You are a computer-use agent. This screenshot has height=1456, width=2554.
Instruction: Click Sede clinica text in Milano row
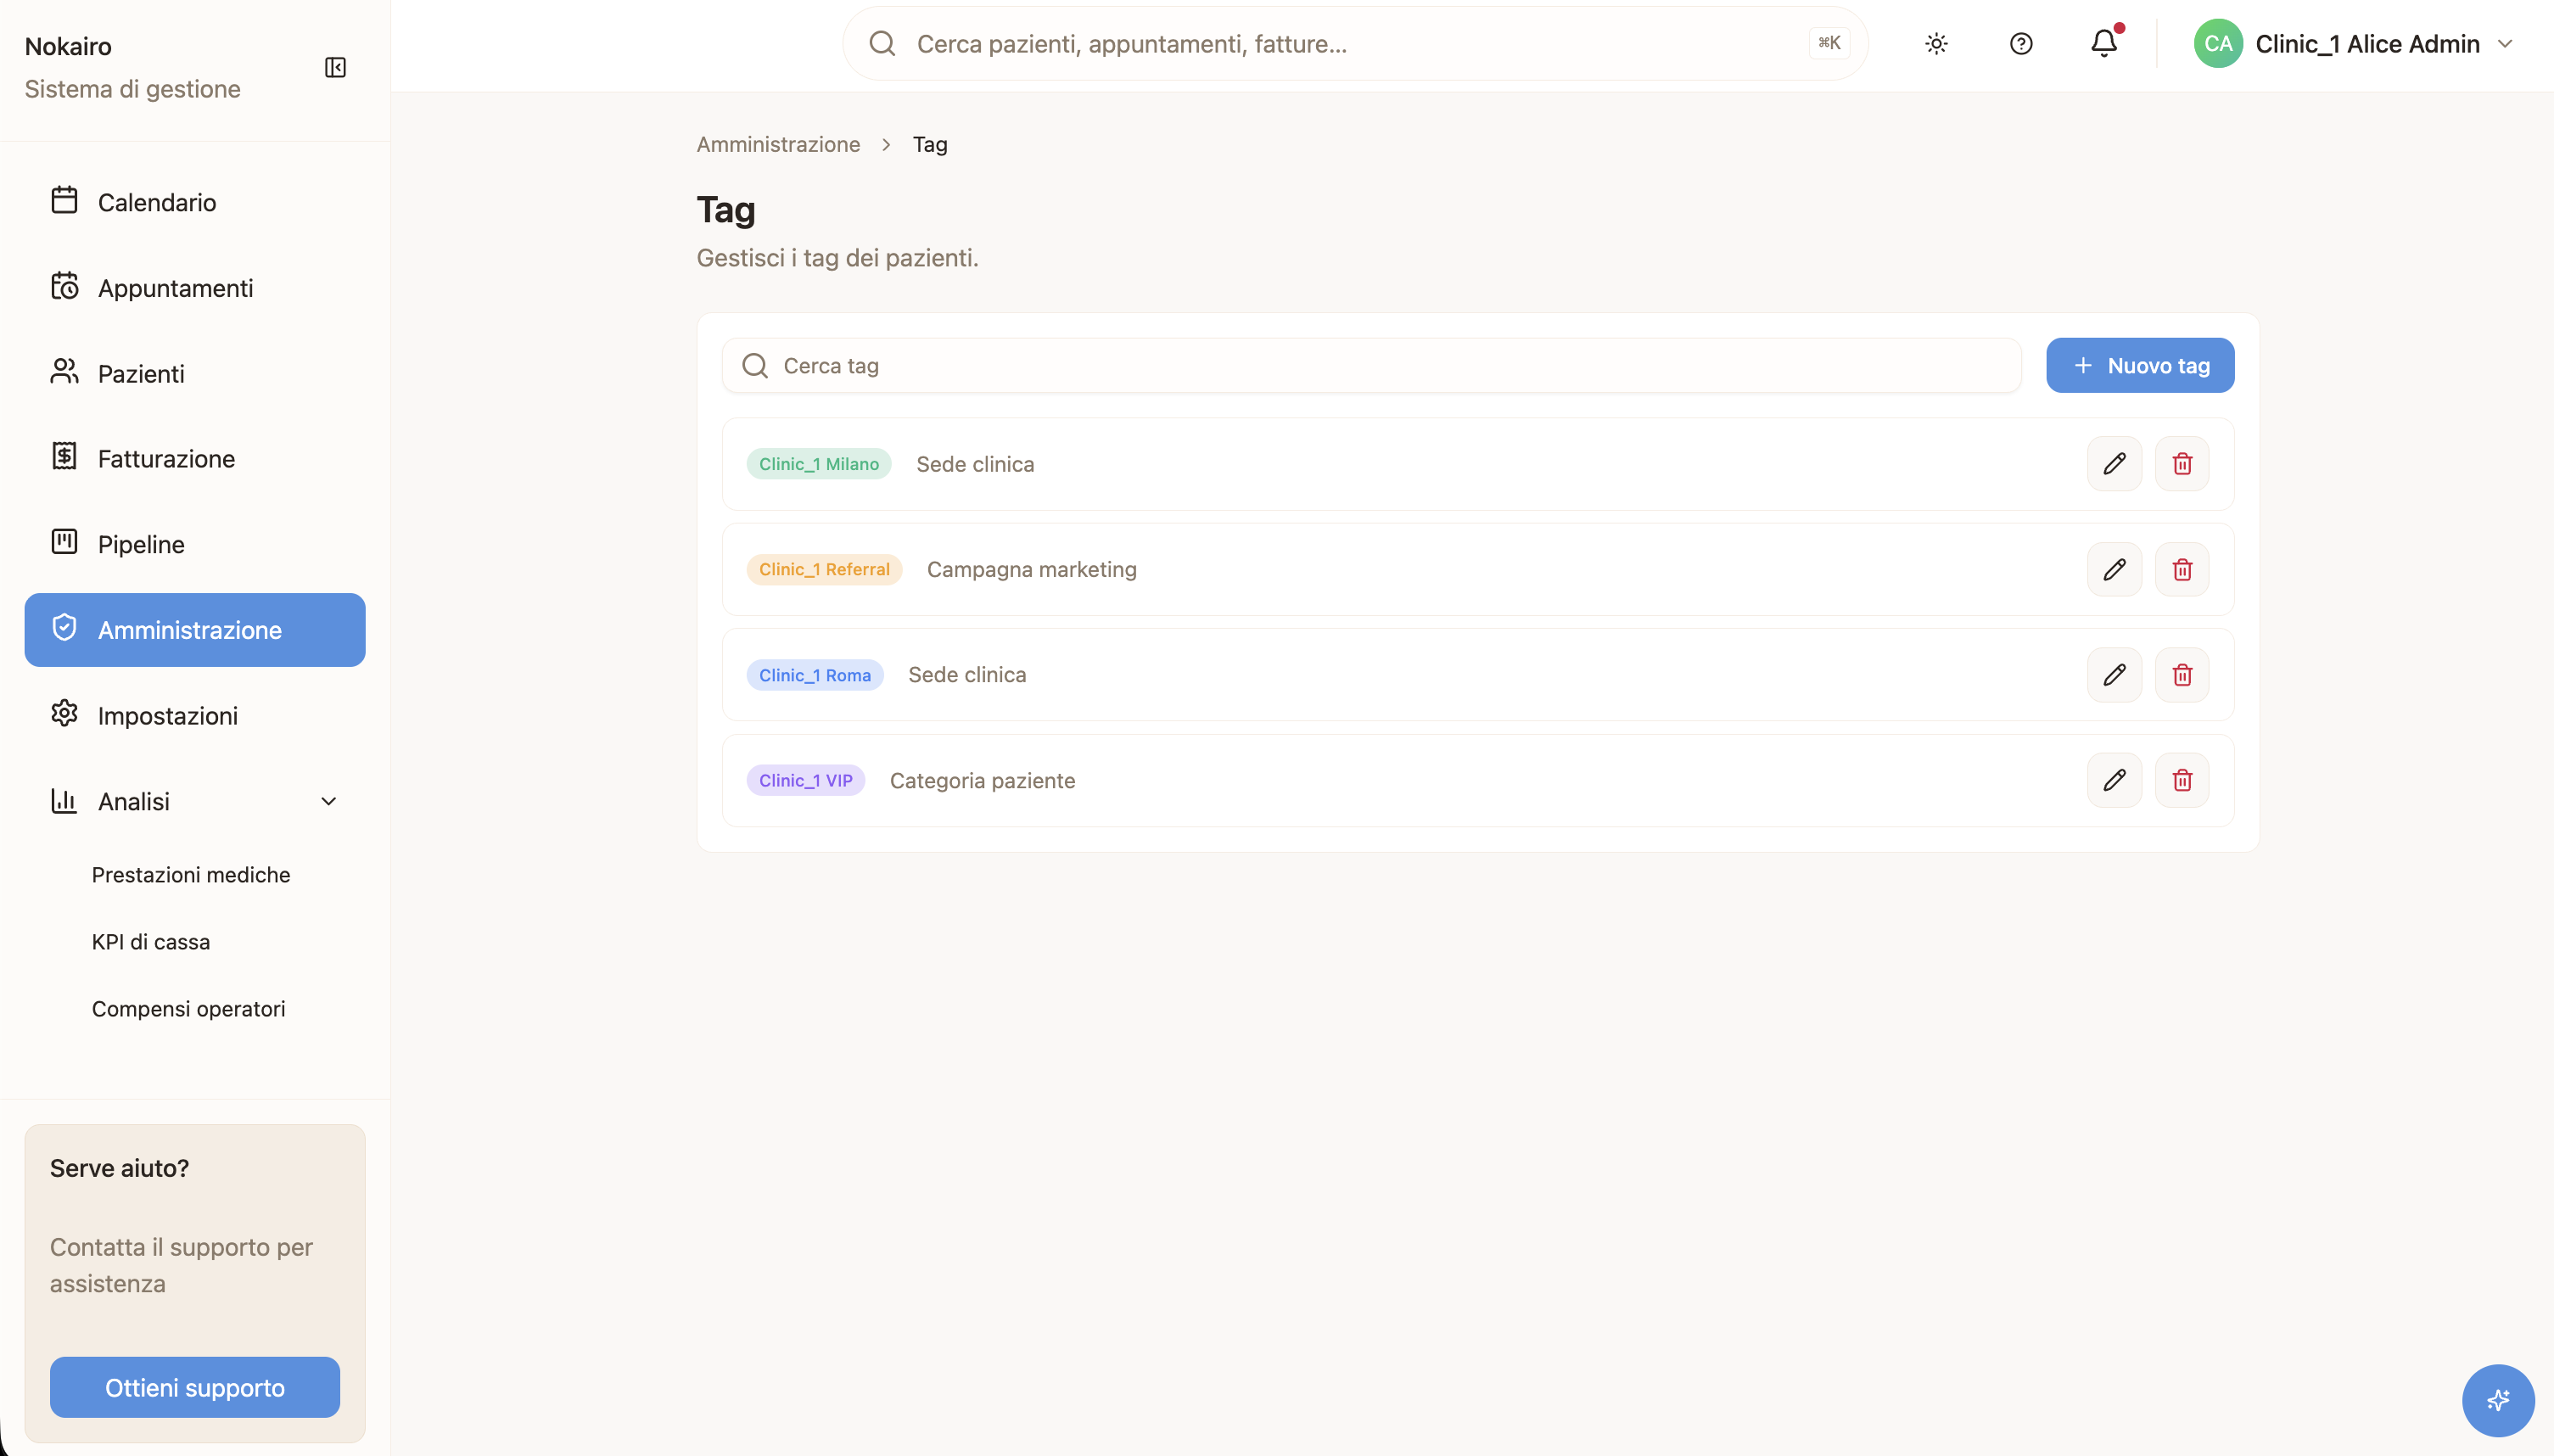point(975,464)
